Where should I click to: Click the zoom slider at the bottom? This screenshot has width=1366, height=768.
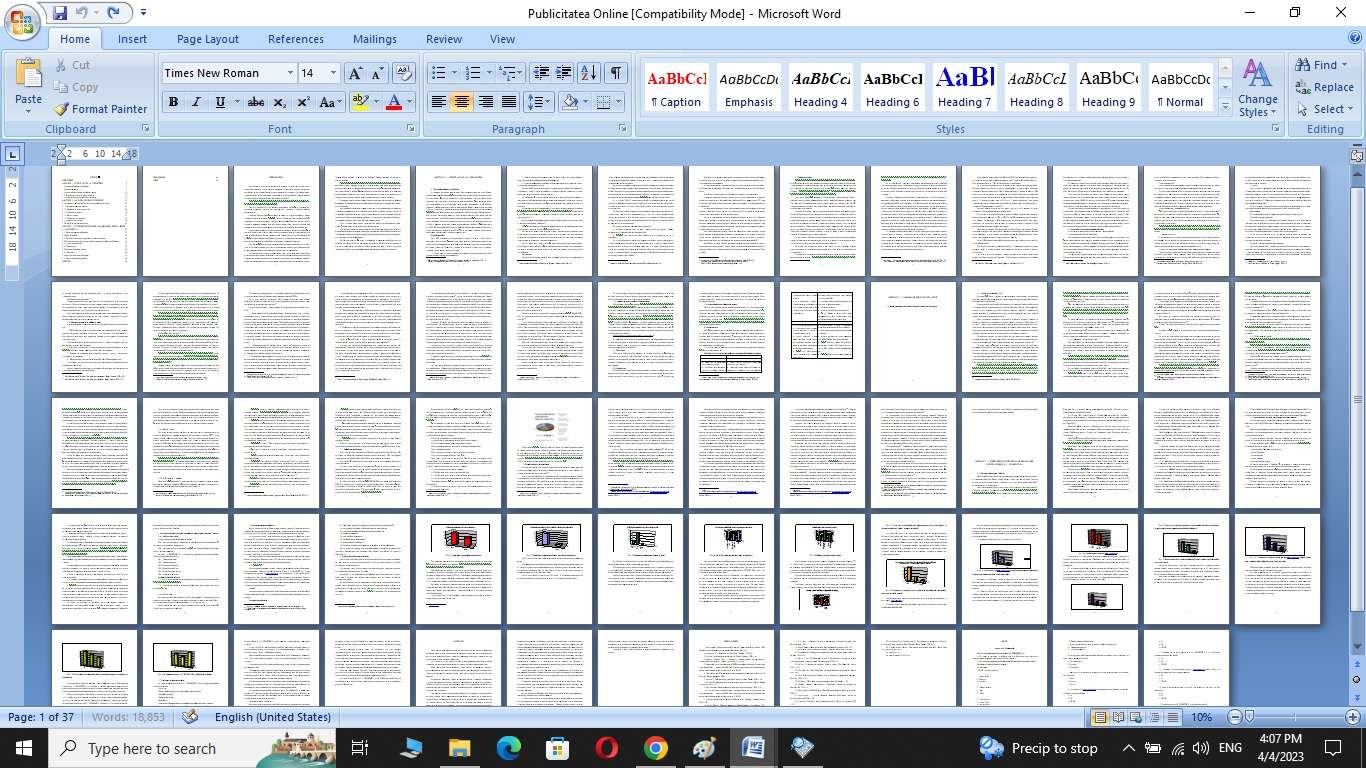click(1295, 717)
